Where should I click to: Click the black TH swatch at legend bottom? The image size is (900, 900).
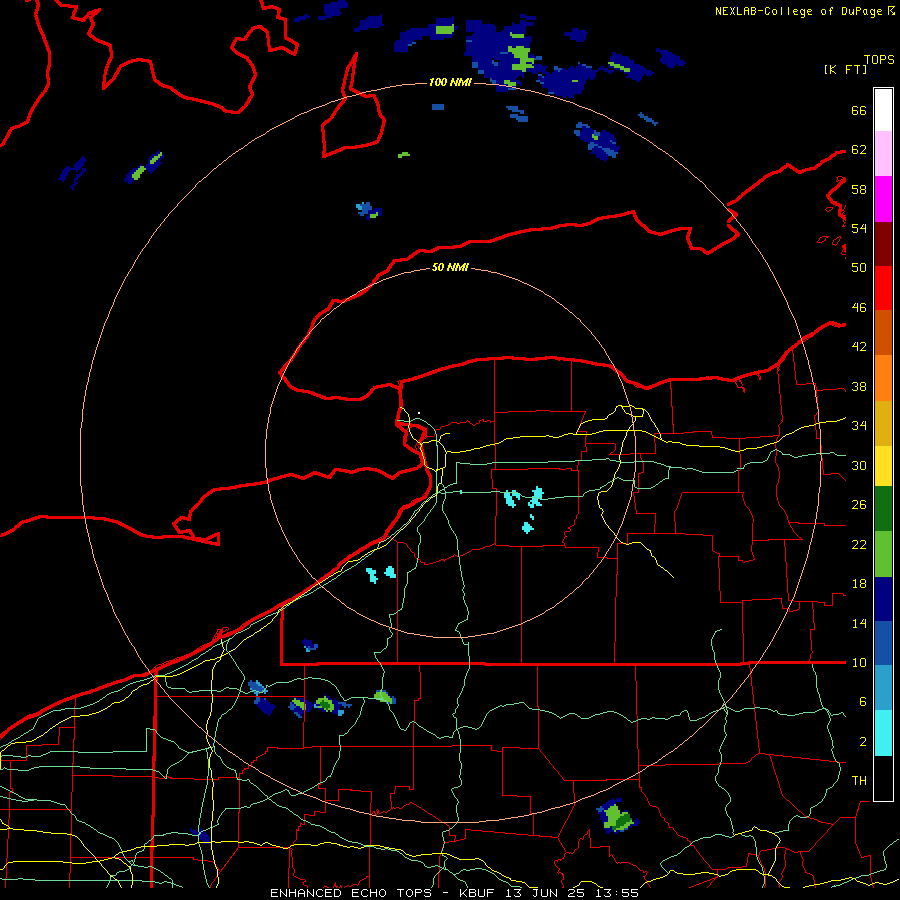tap(883, 778)
